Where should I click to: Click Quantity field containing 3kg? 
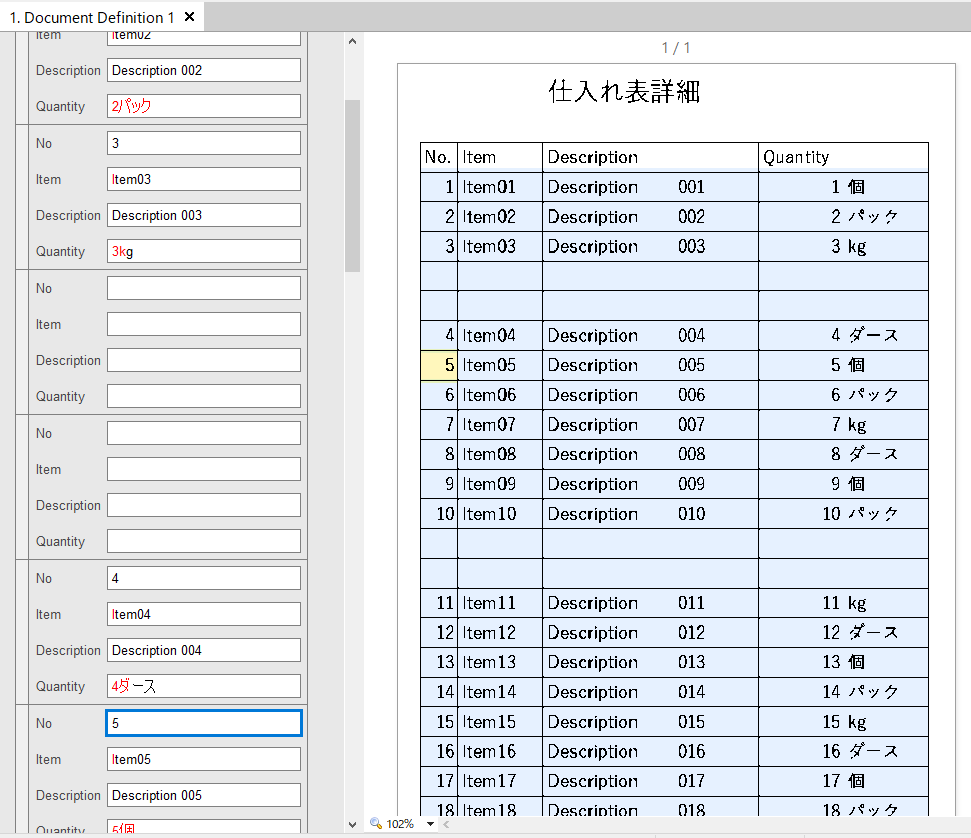coord(204,251)
